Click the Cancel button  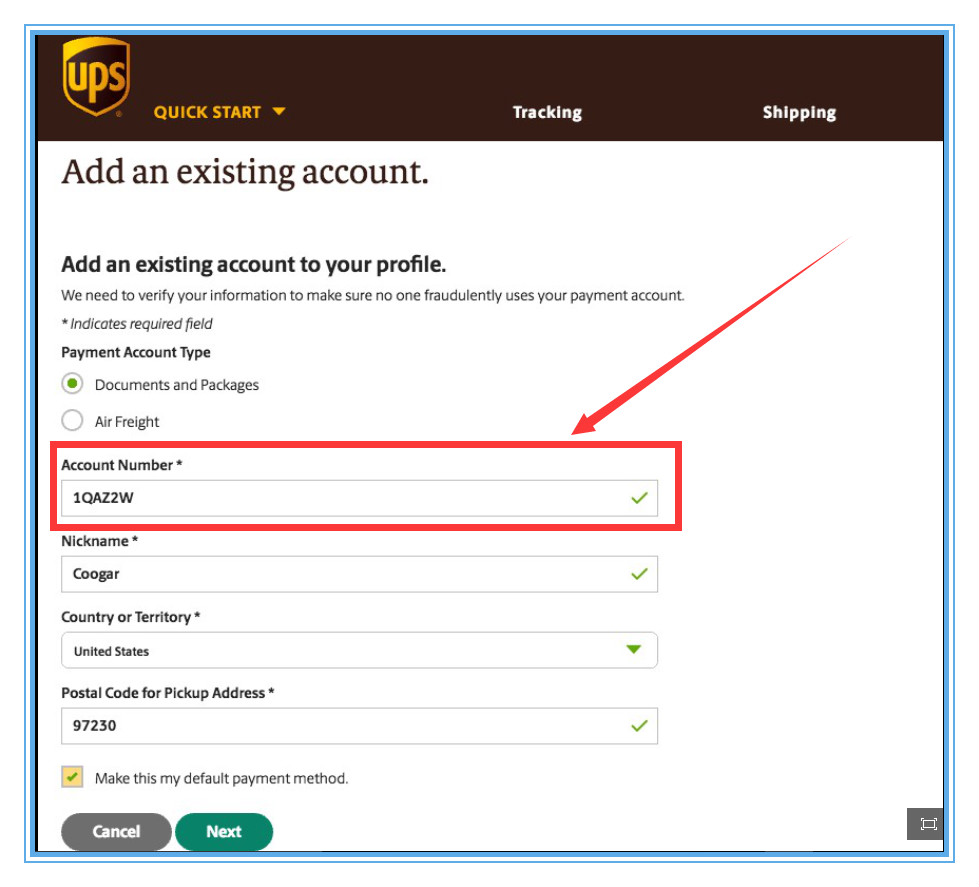[x=116, y=831]
